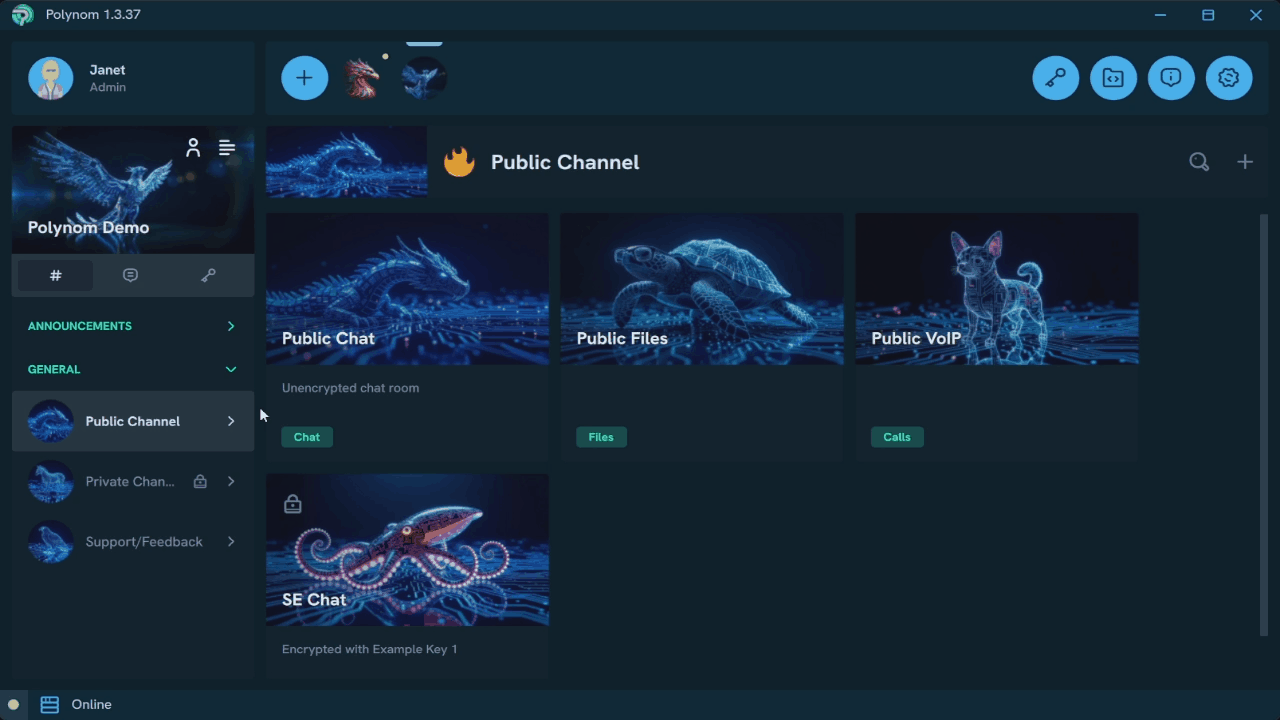Expand the ANNOUNCEMENTS section

(231, 326)
